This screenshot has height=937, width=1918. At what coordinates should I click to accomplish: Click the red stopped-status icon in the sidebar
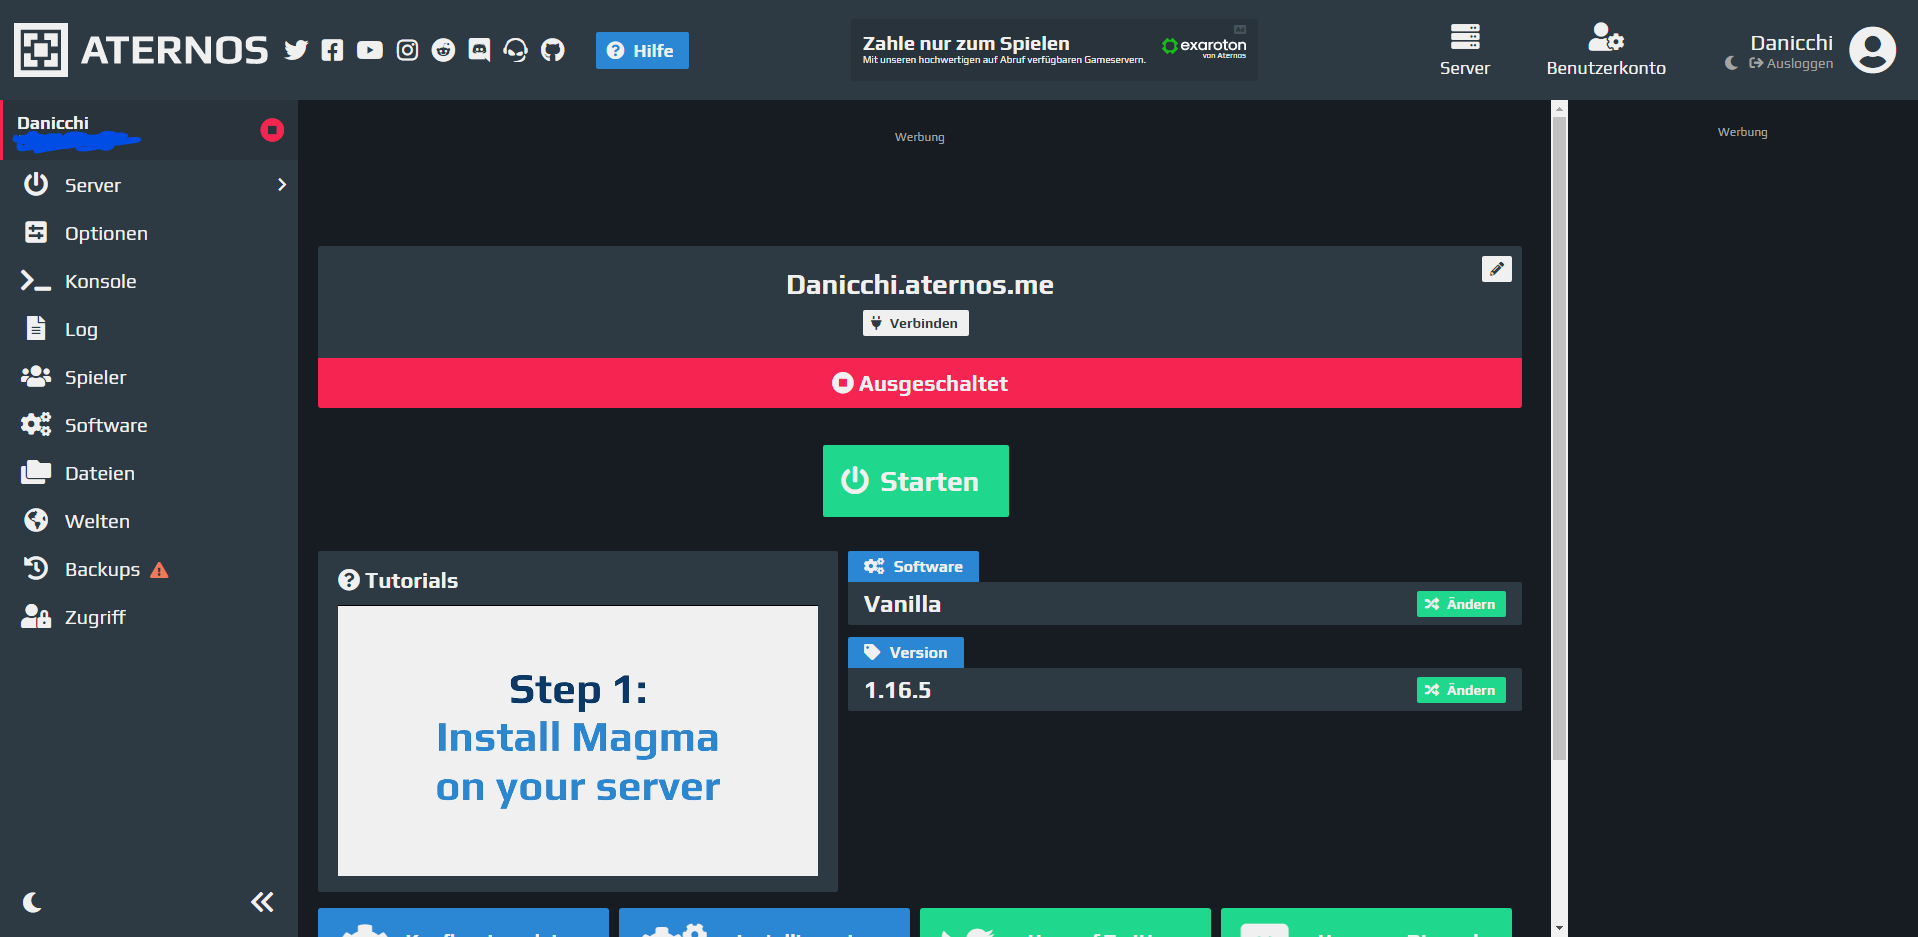tap(272, 130)
